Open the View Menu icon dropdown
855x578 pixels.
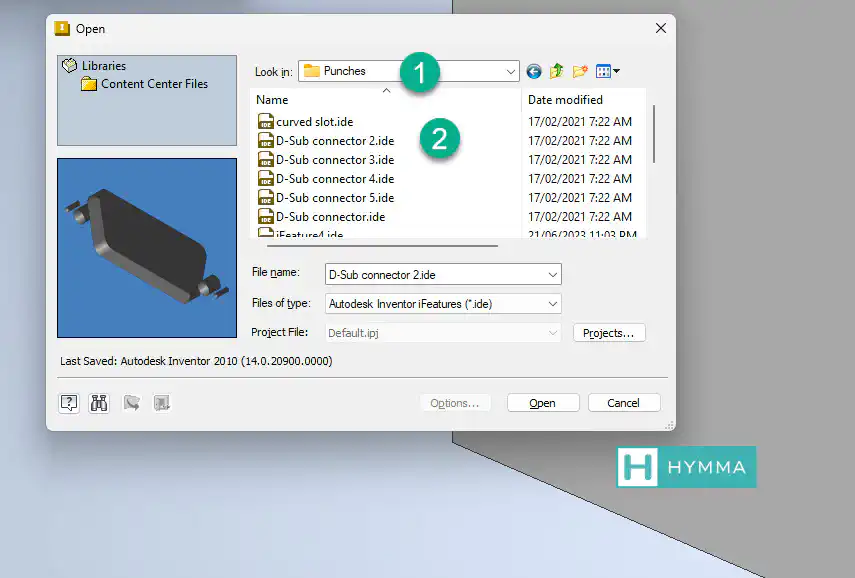tap(607, 71)
